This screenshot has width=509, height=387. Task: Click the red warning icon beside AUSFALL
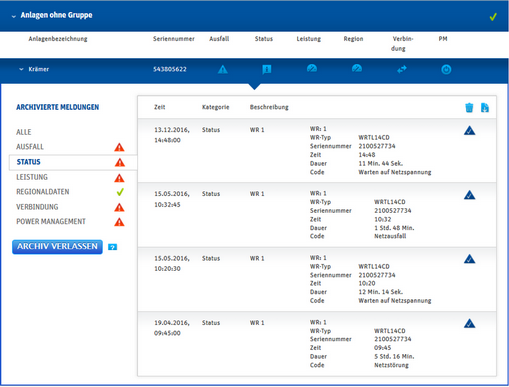[x=119, y=147]
